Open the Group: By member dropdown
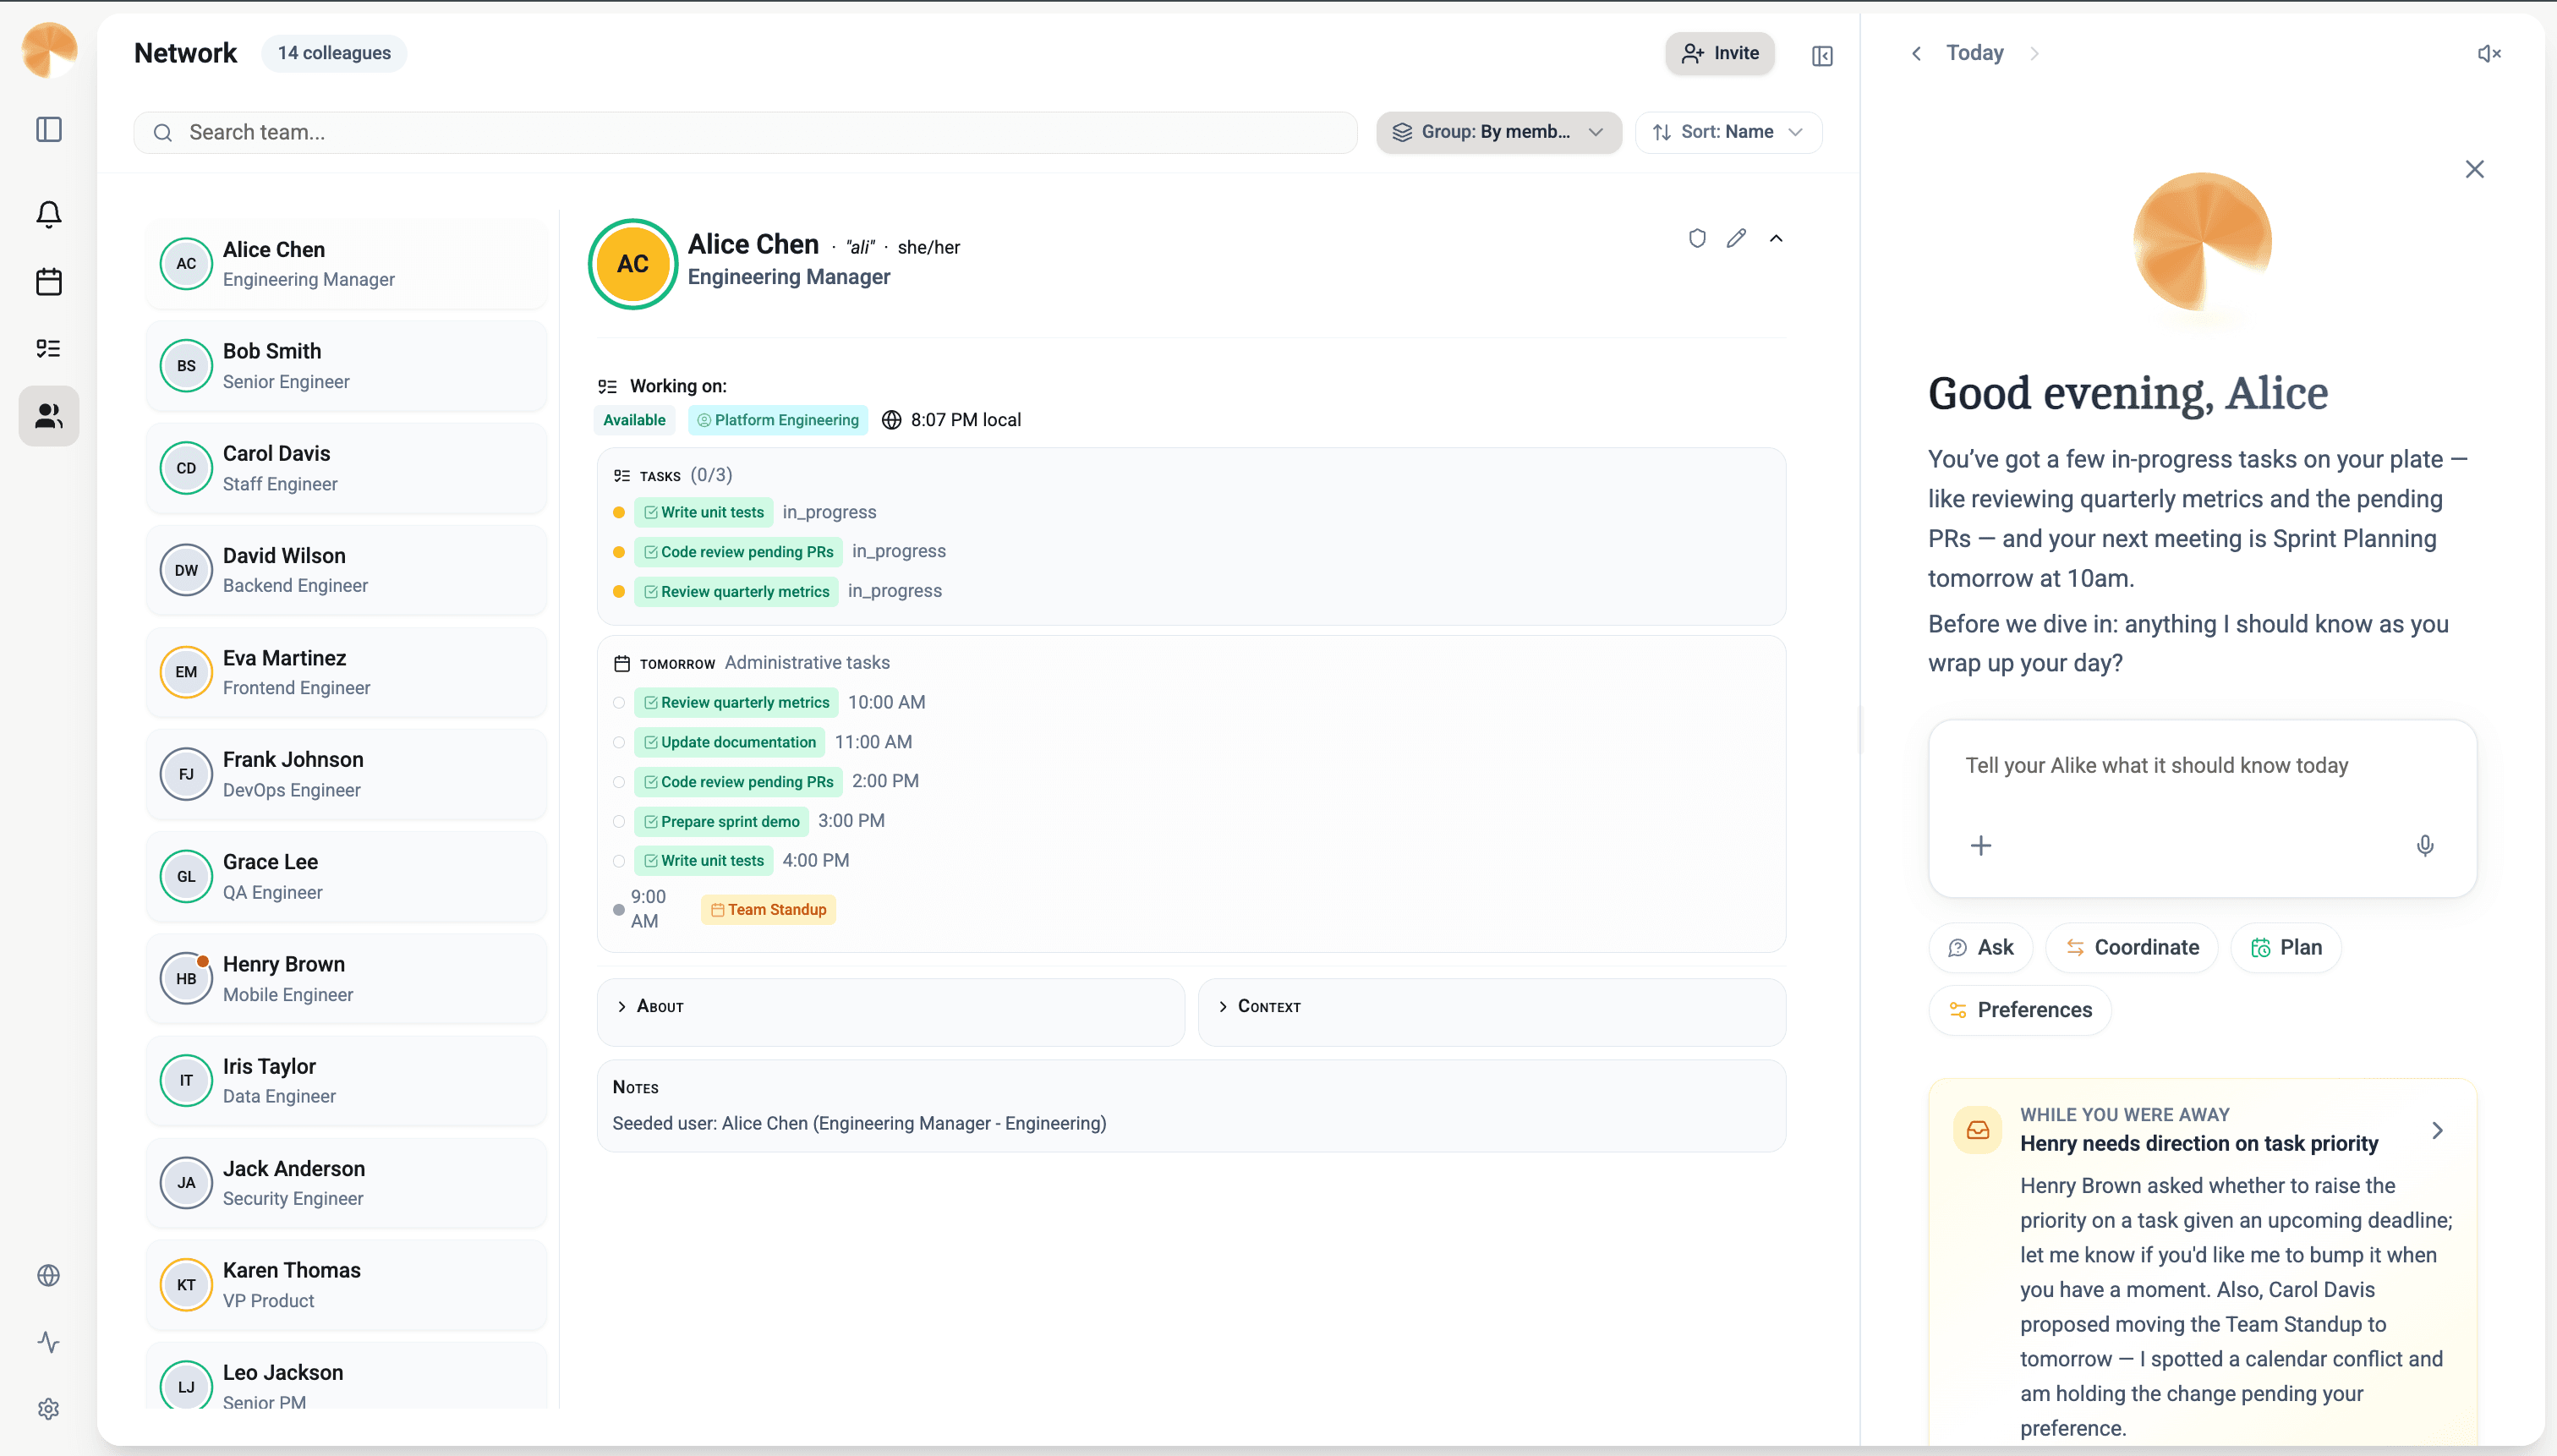The image size is (2557, 1456). [1498, 132]
